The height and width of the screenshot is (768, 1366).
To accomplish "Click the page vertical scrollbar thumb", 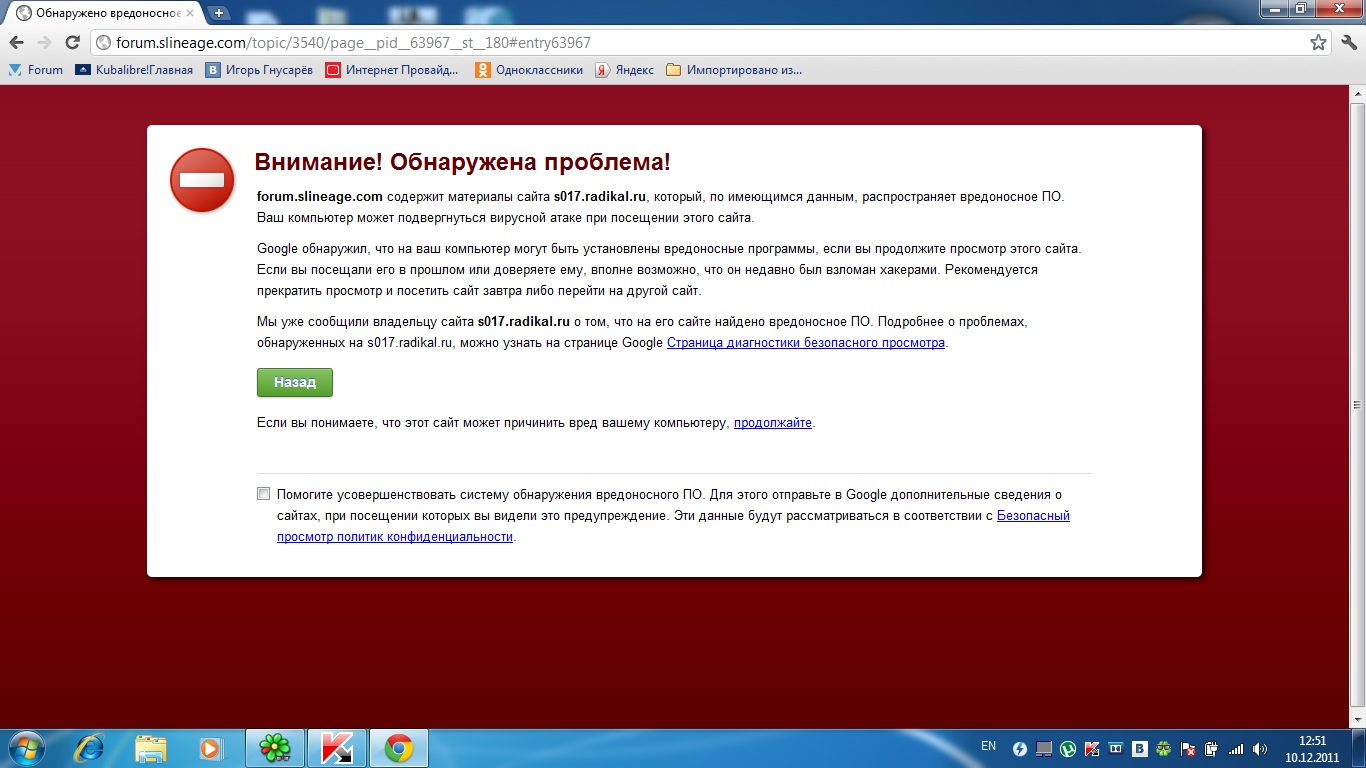I will [x=1357, y=406].
